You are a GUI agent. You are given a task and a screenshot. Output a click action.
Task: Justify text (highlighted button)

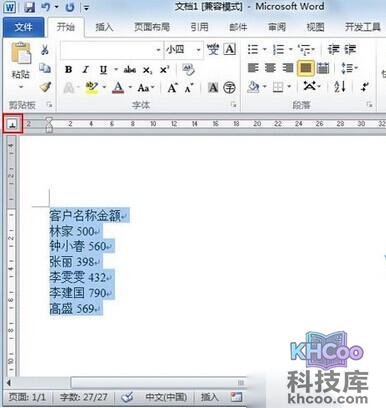coord(306,68)
